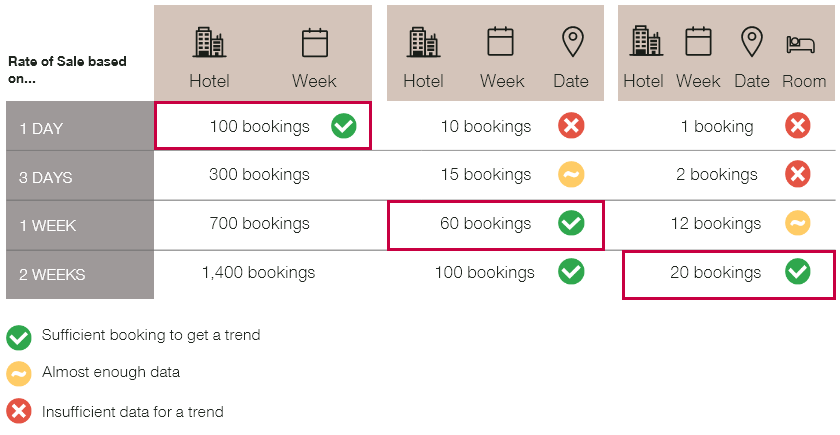Click the yellow tilde icon beside 12 bookings
This screenshot has height=435, width=840.
point(798,223)
